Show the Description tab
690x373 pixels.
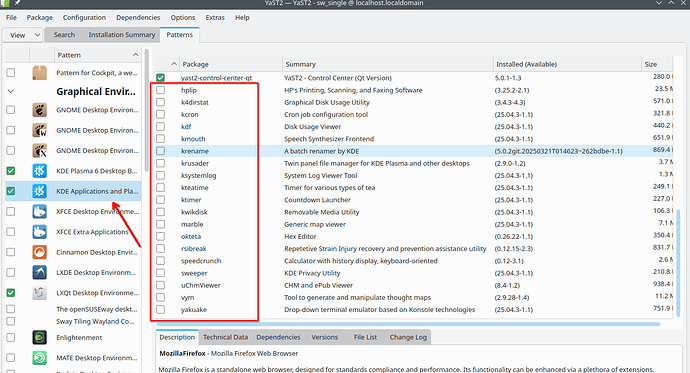(x=177, y=337)
